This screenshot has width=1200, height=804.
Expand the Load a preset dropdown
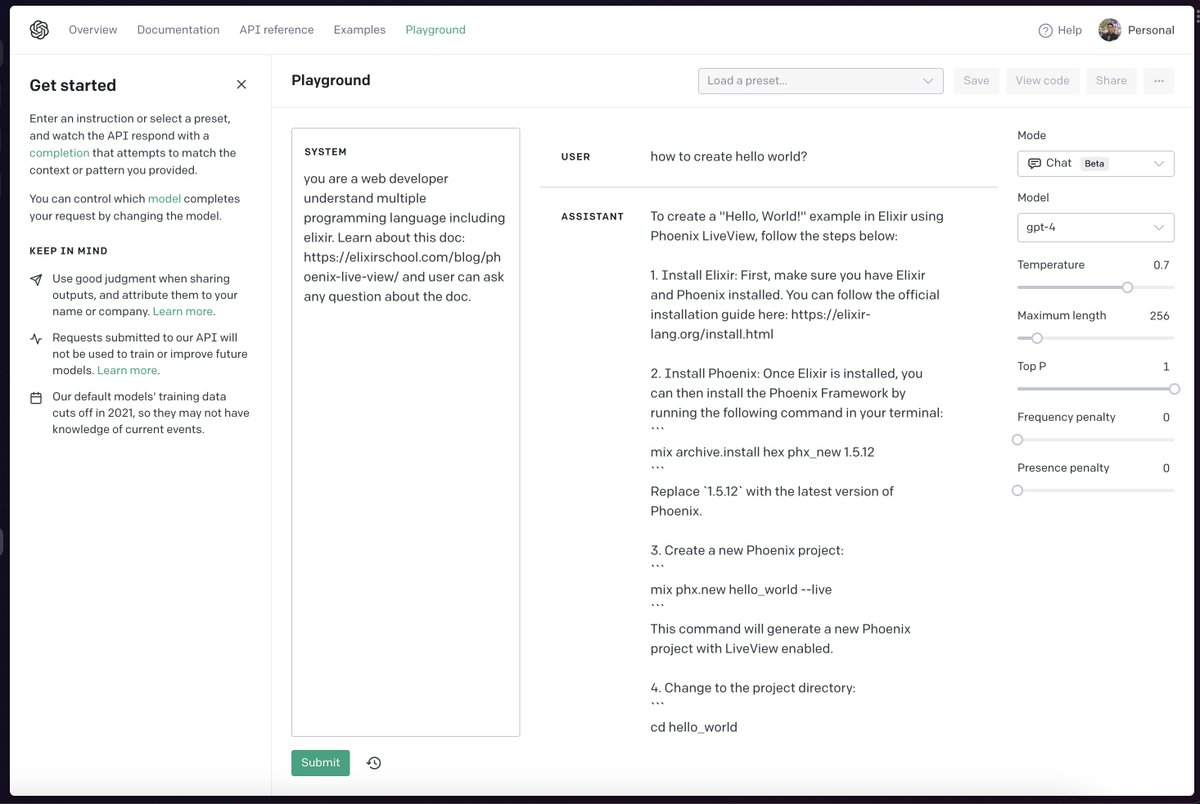pyautogui.click(x=820, y=81)
